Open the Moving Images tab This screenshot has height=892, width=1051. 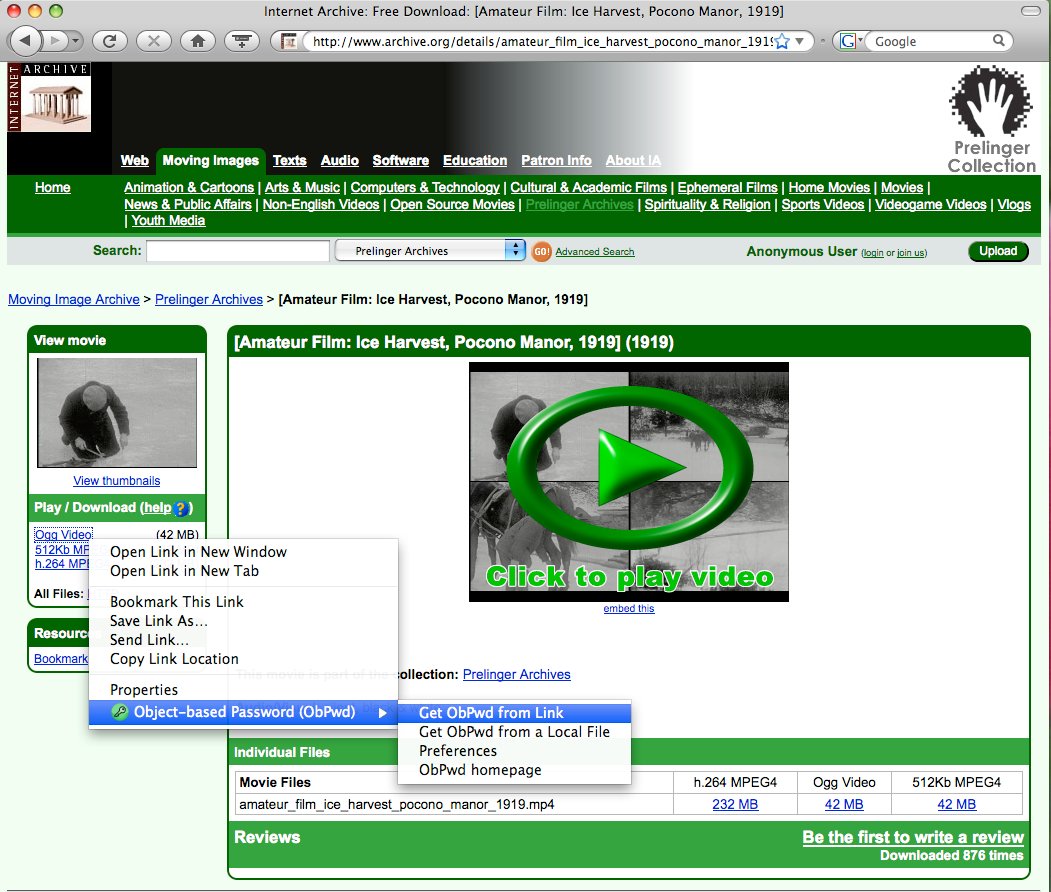coord(210,160)
